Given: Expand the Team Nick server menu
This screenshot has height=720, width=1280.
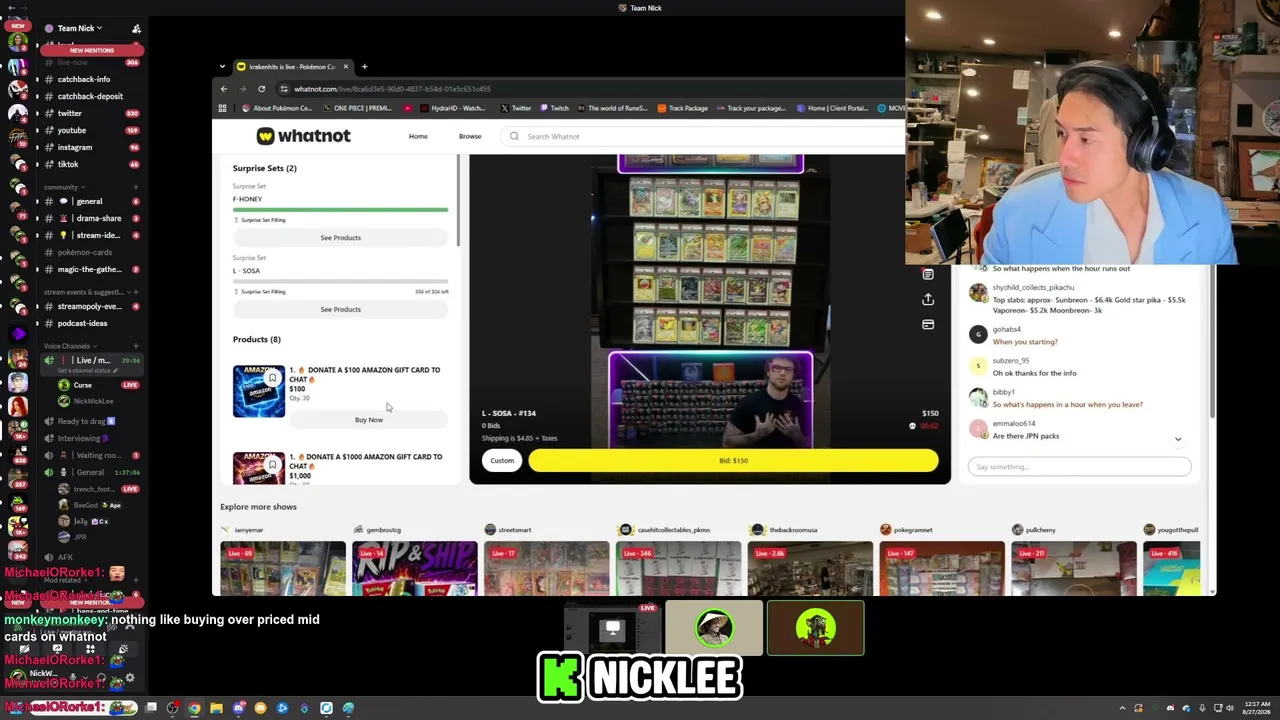Looking at the screenshot, I should pyautogui.click(x=80, y=28).
